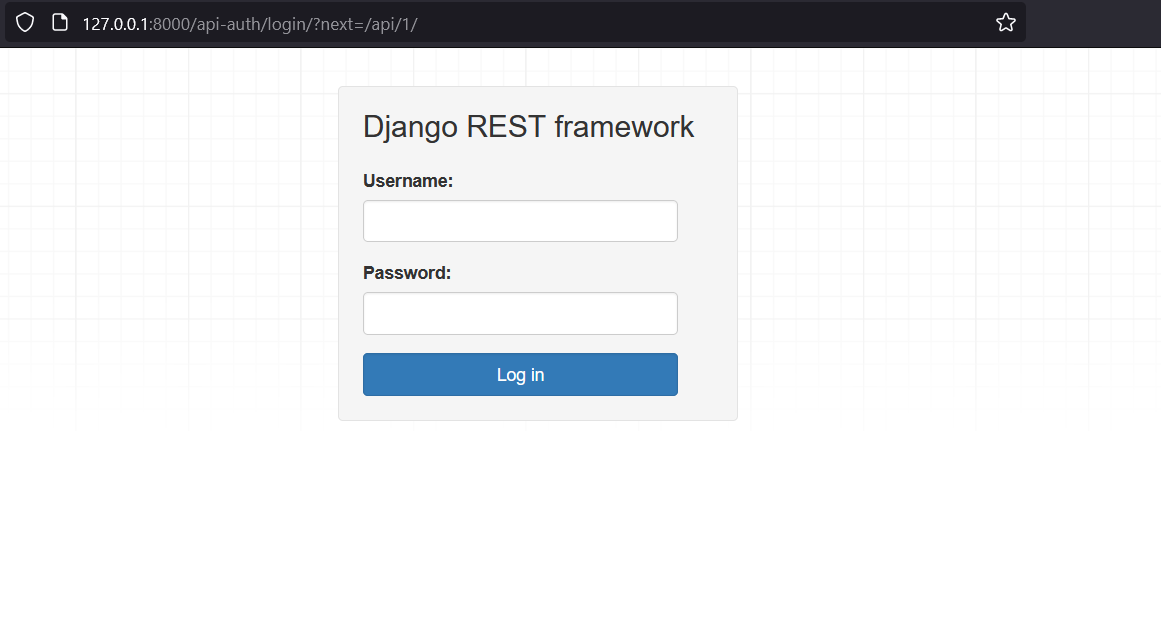Click the Password label text
The height and width of the screenshot is (619, 1161).
[x=406, y=272]
